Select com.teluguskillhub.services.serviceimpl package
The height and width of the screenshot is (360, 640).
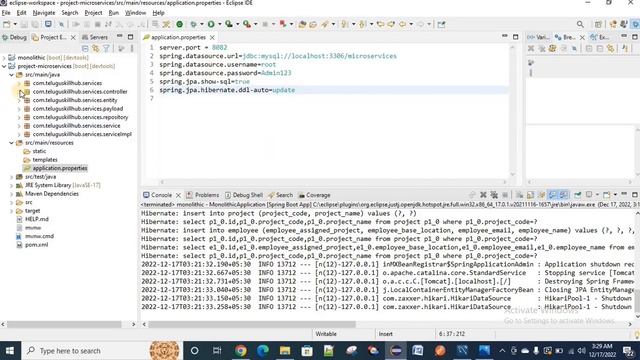82,134
